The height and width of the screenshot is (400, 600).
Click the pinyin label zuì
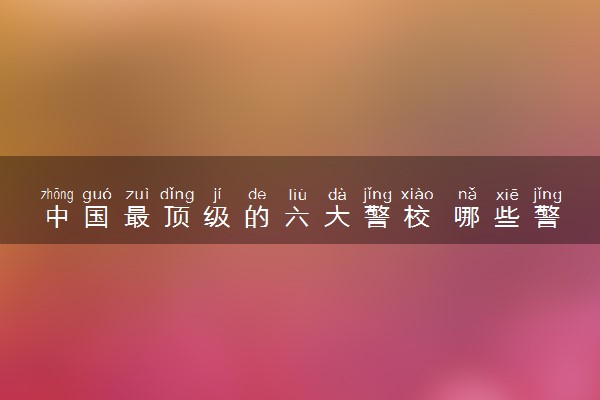[x=137, y=195]
